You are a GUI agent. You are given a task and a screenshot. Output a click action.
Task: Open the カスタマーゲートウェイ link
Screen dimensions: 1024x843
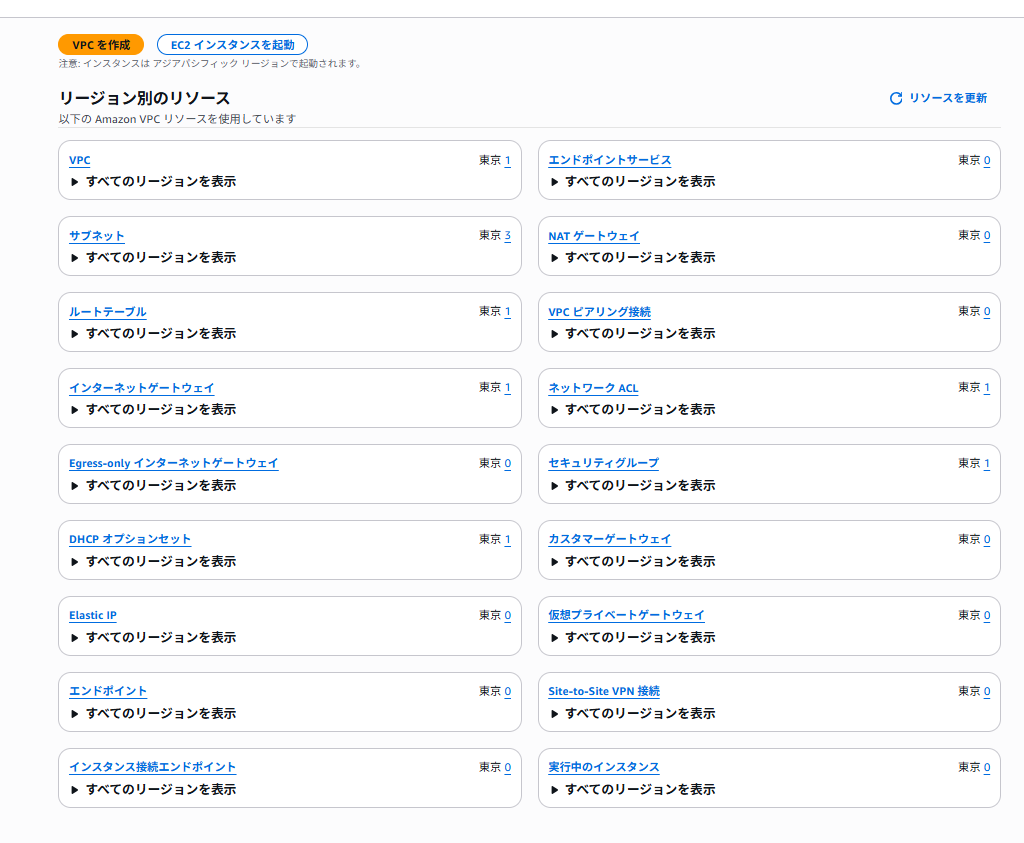(x=609, y=540)
